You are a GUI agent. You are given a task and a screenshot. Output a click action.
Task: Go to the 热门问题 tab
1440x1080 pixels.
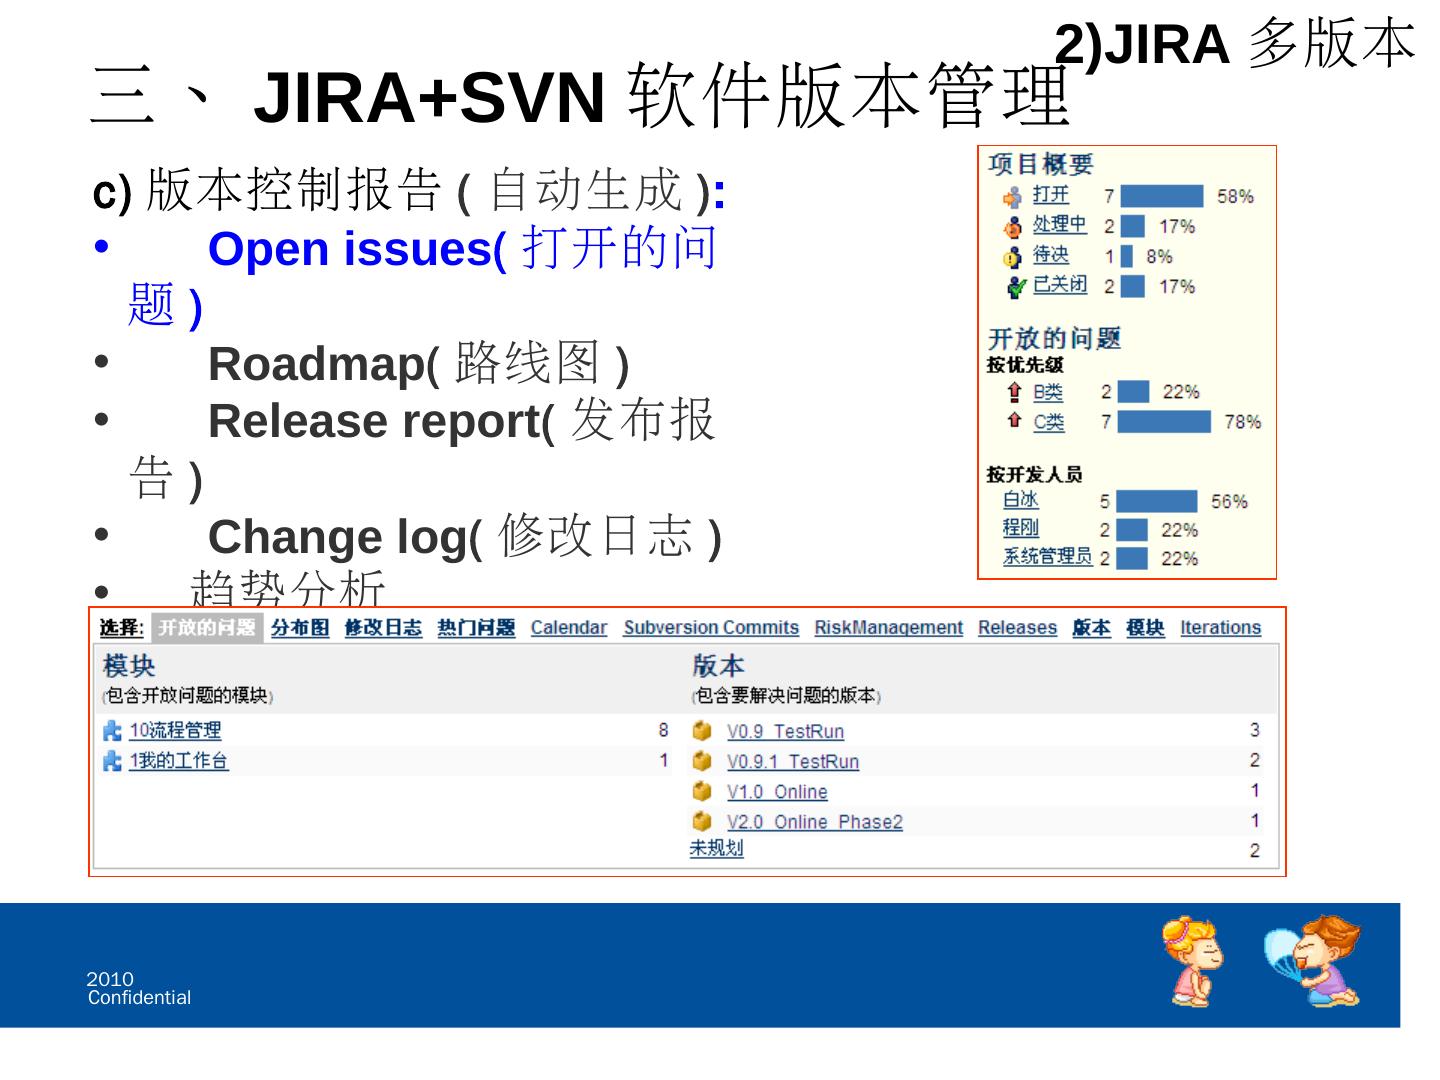[x=476, y=627]
